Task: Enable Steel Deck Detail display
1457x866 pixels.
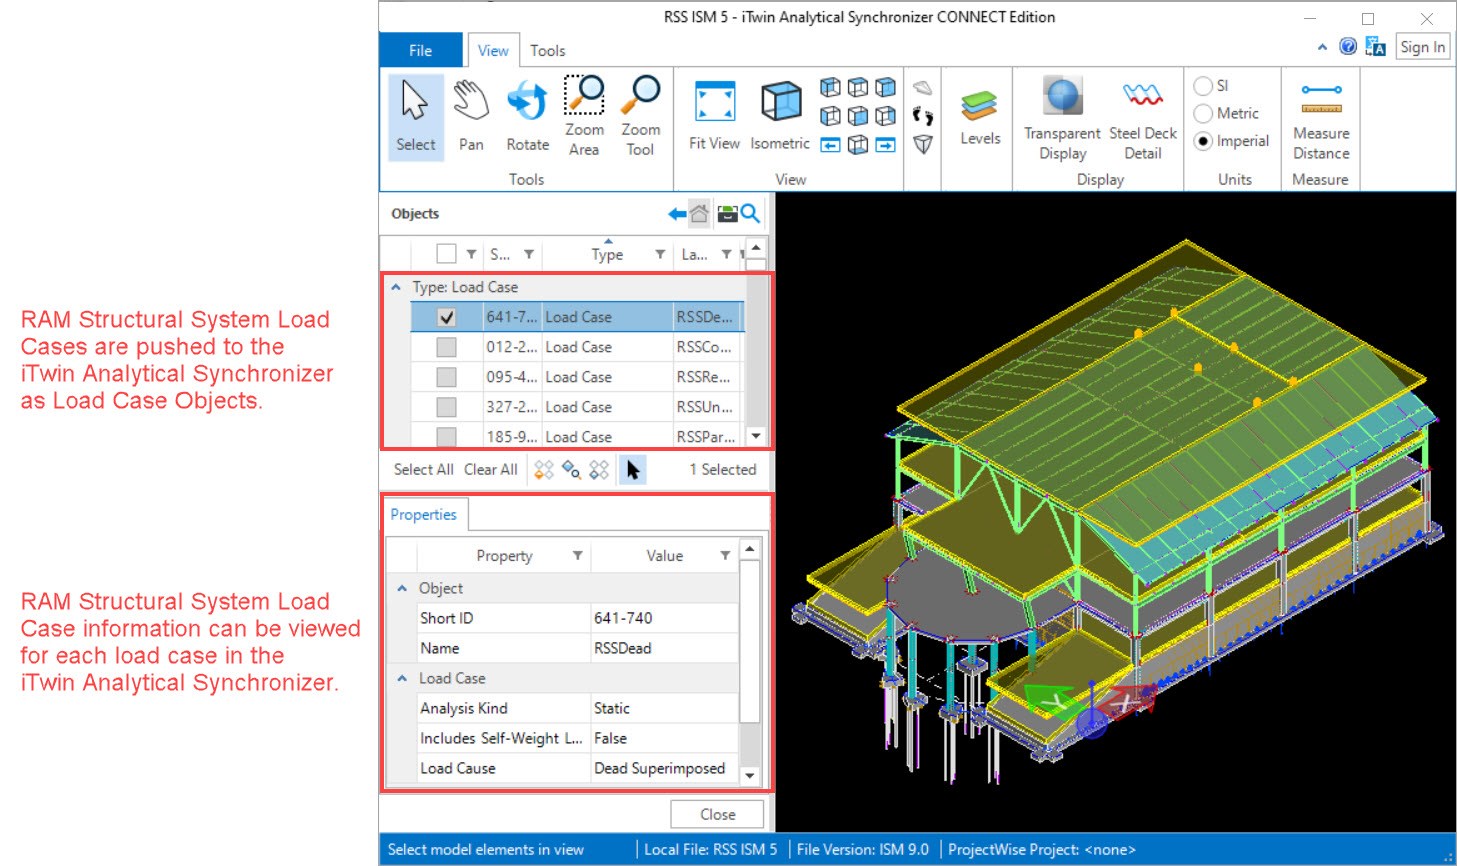Action: [x=1142, y=117]
